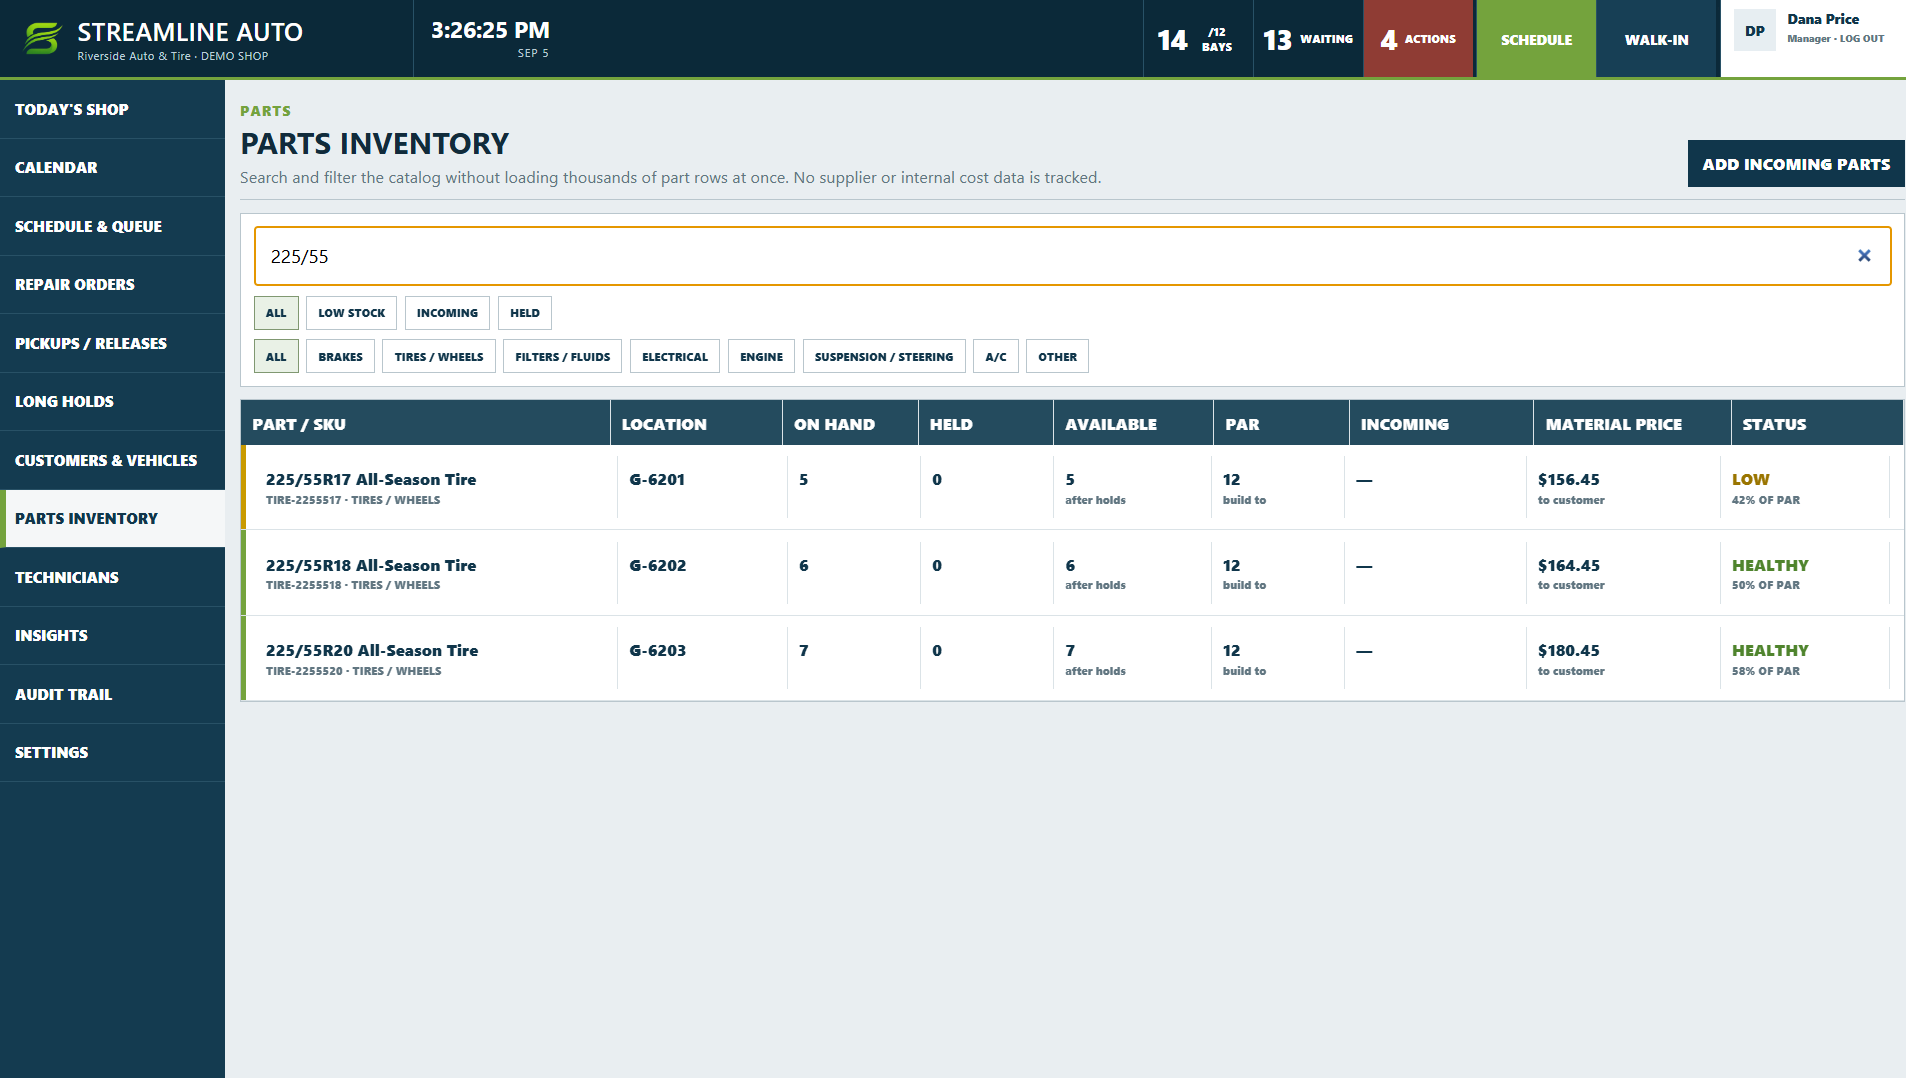This screenshot has width=1906, height=1078.
Task: Click Add Incoming Parts button
Action: coord(1796,164)
